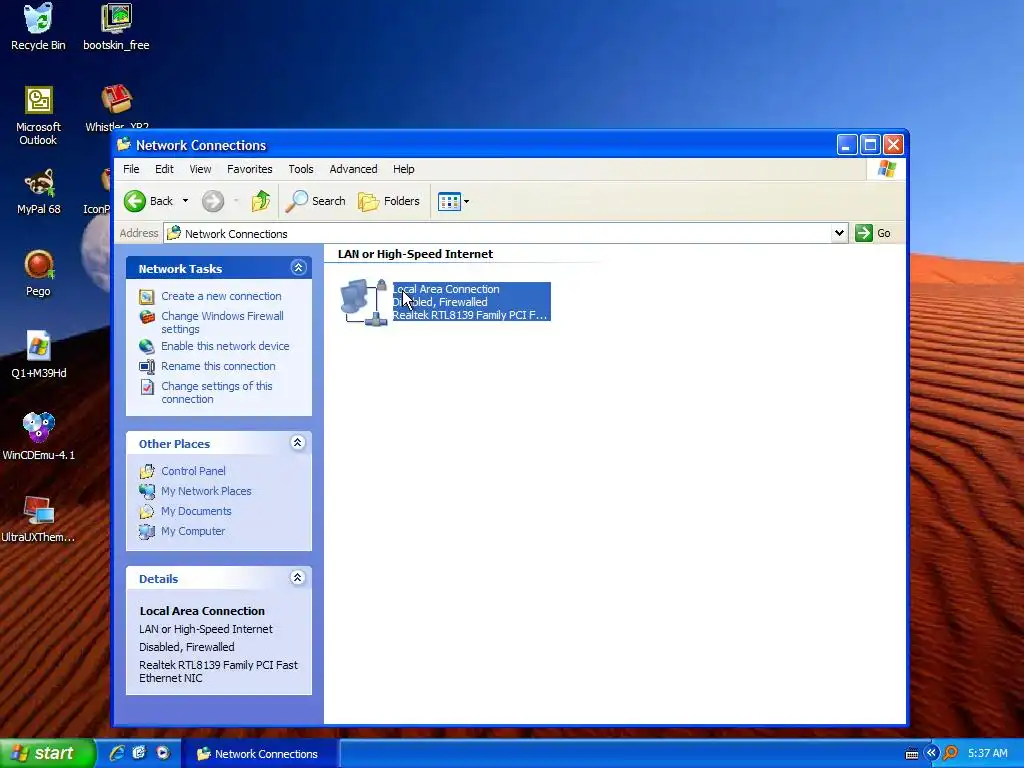Image resolution: width=1024 pixels, height=768 pixels.
Task: Select the Pego desktop icon
Action: [39, 274]
